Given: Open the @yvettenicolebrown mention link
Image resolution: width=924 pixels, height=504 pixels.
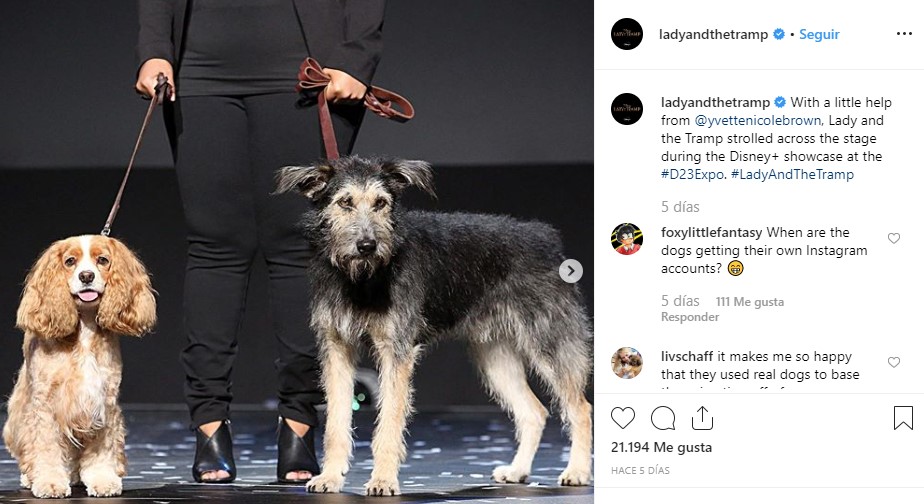Looking at the screenshot, I should [x=758, y=120].
